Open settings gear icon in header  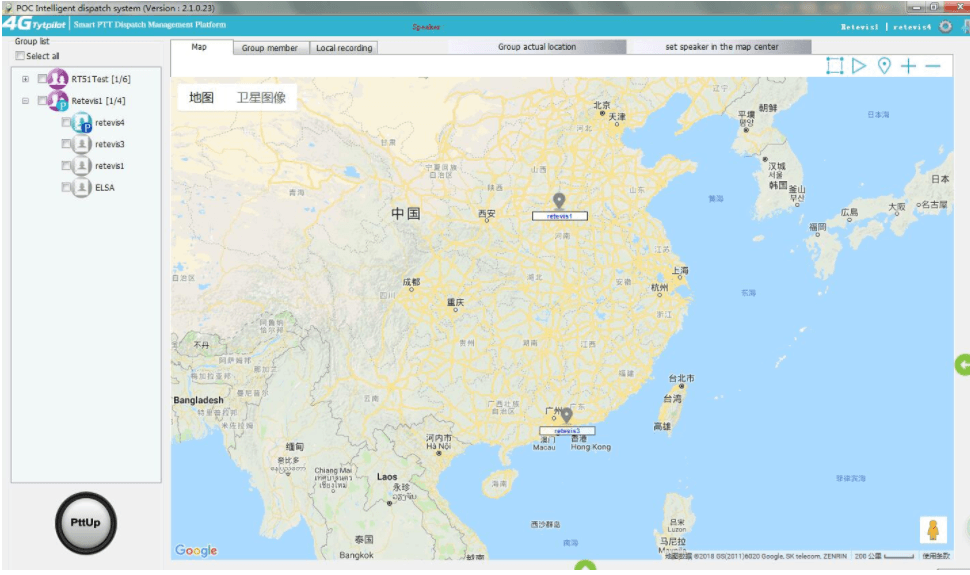[945, 26]
